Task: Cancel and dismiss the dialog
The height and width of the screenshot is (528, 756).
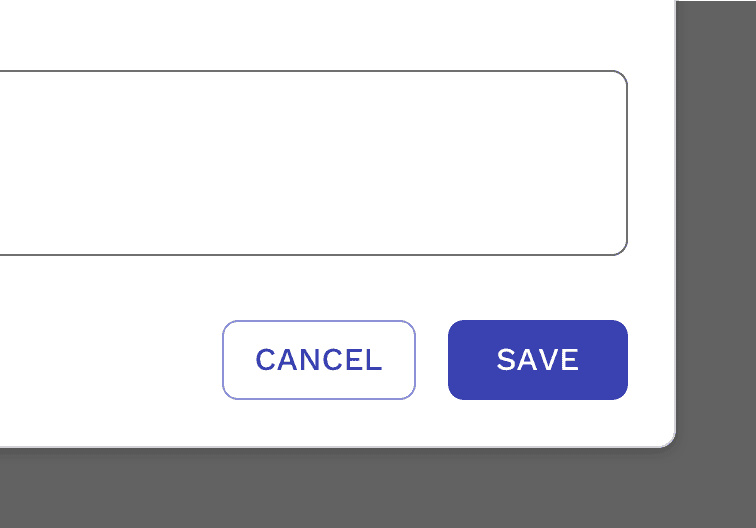Action: click(318, 360)
